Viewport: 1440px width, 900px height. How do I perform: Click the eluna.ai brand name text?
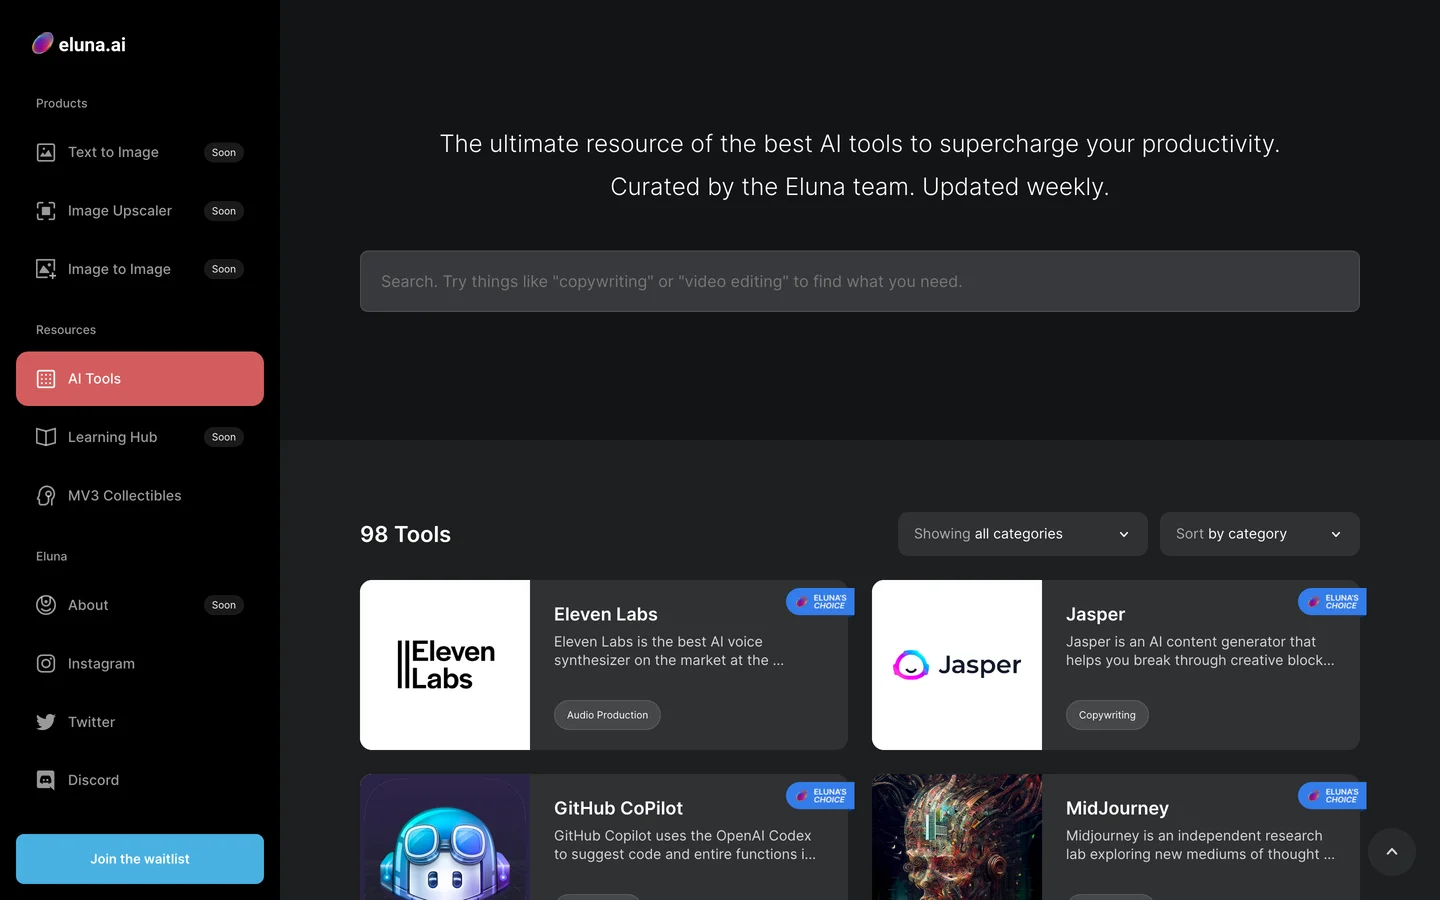point(92,44)
